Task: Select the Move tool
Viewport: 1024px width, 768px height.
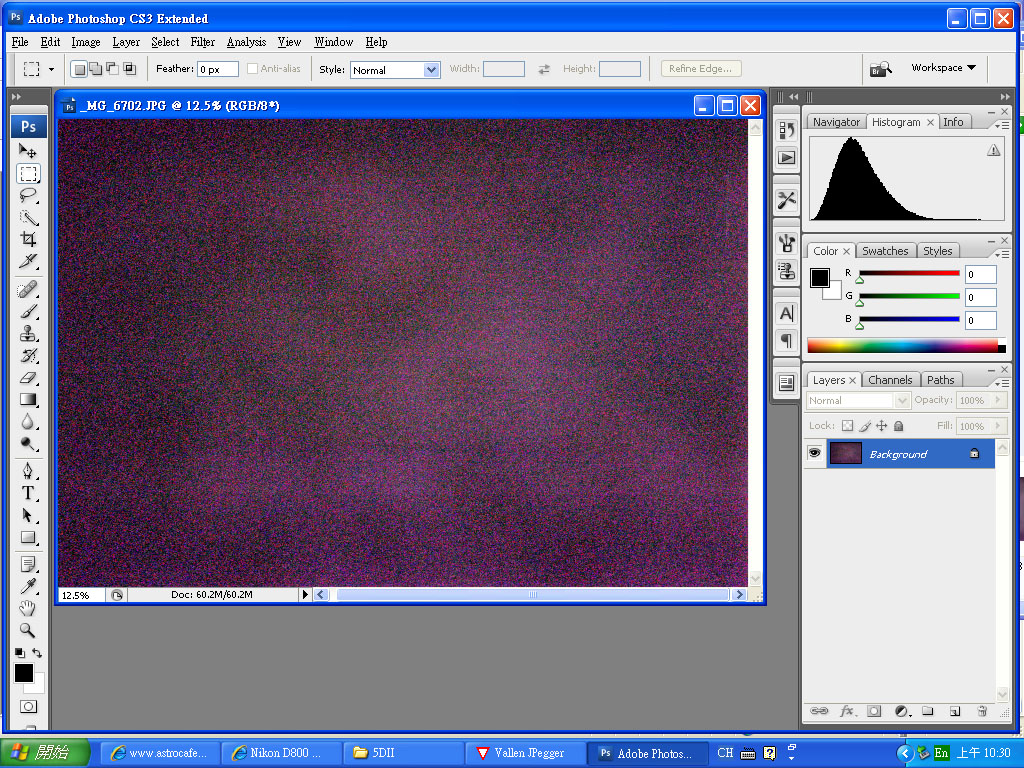Action: click(28, 151)
